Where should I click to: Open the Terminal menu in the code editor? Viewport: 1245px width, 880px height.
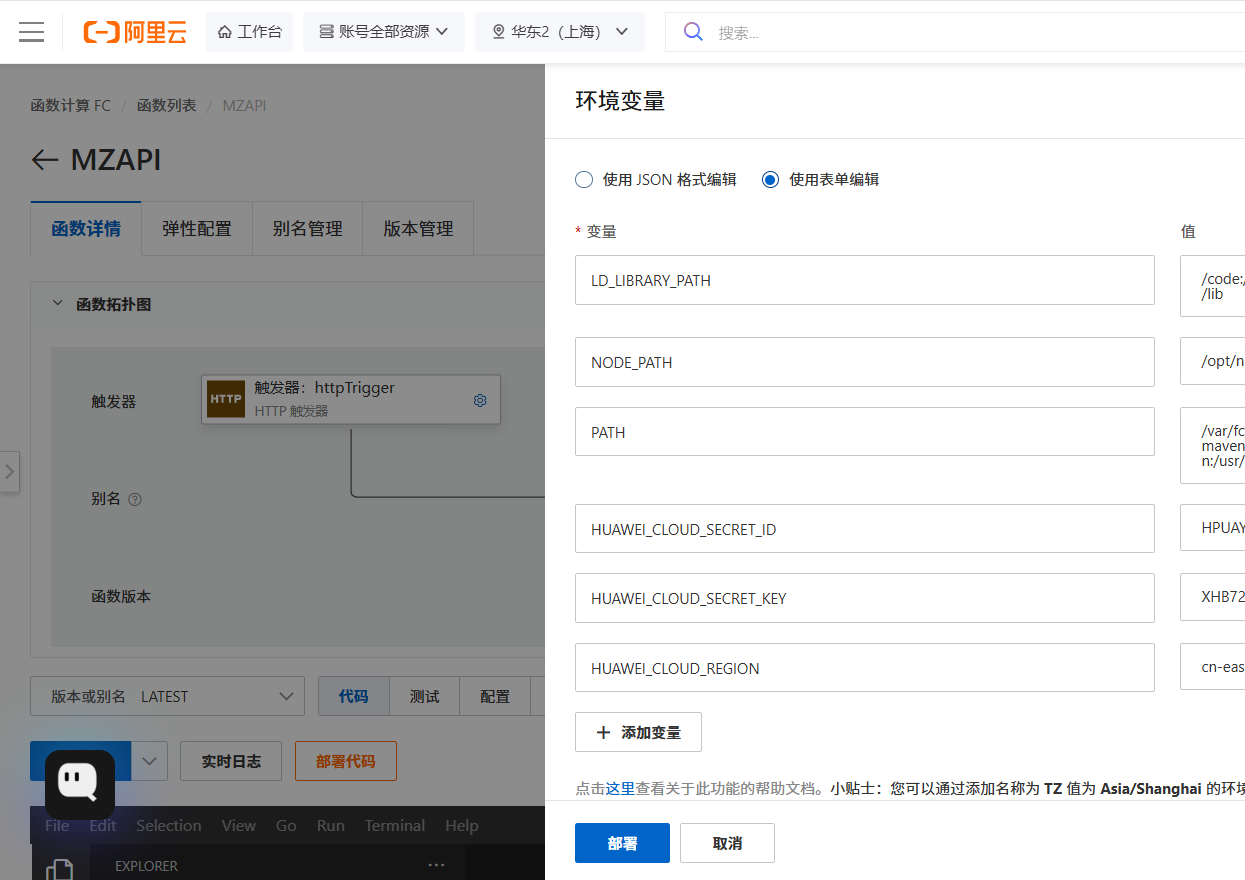coord(394,825)
